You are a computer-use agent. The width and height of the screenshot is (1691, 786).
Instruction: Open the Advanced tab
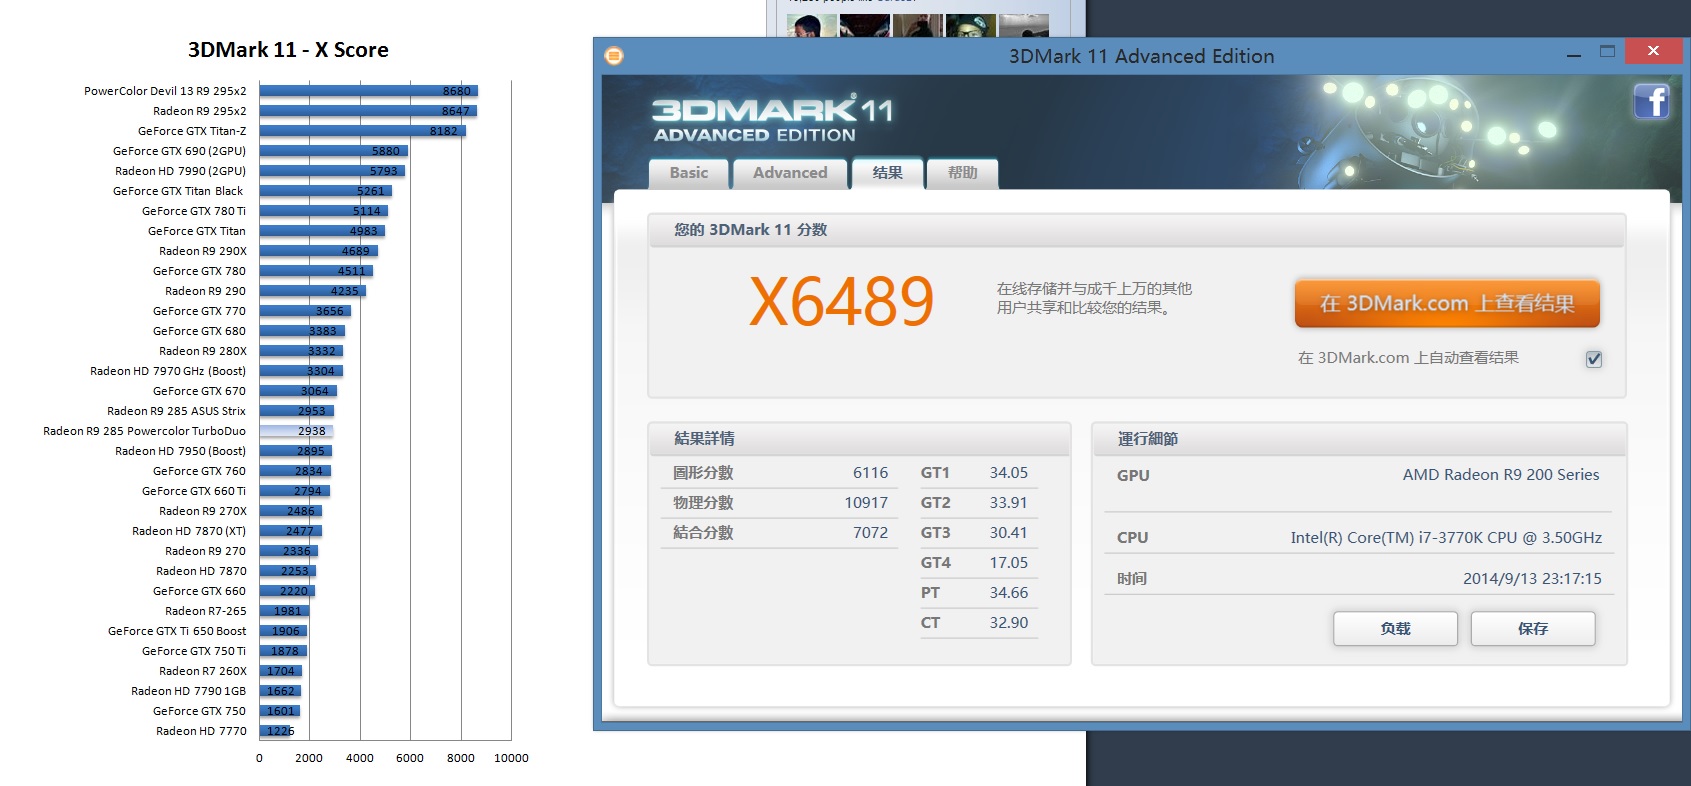tap(789, 173)
